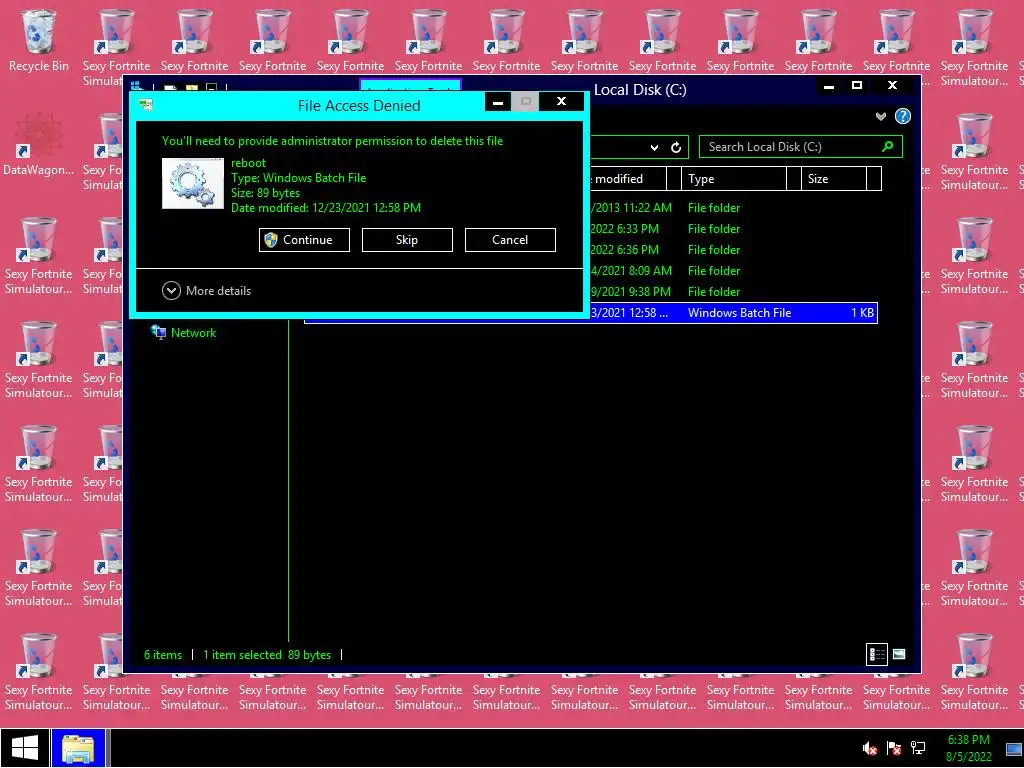1024x768 pixels.
Task: Click the network connection tray icon
Action: 918,748
